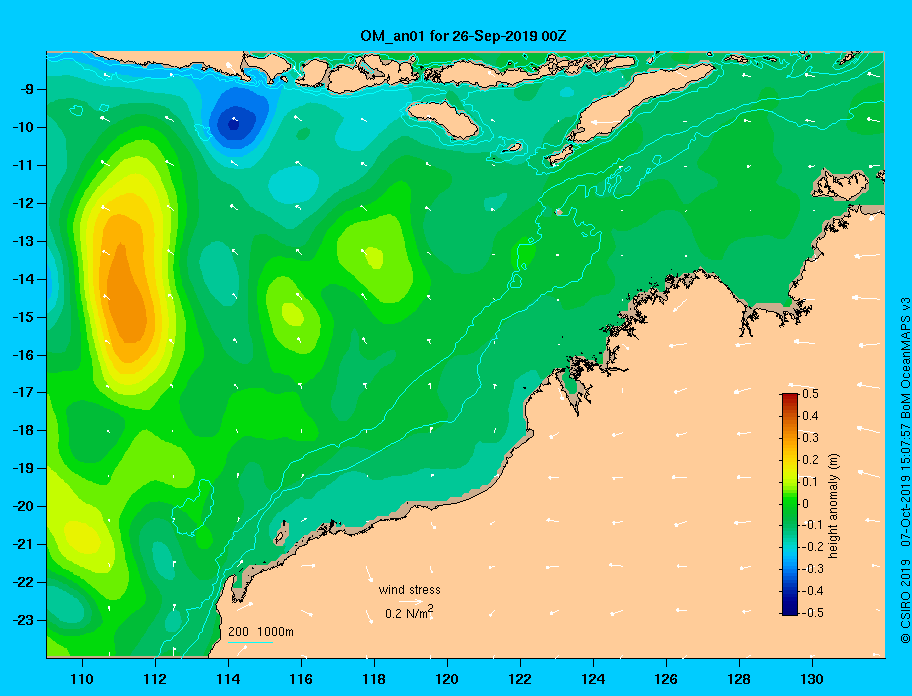This screenshot has width=912, height=696.
Task: Click latitude label '-16' on the axis
Action: [x=23, y=355]
